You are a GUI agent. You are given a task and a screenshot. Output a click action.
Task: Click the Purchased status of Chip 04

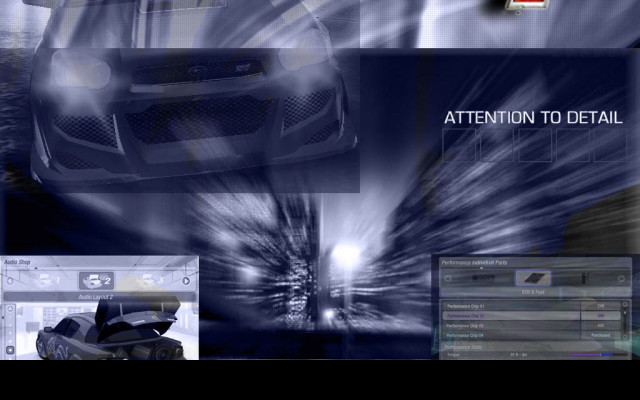[600, 335]
